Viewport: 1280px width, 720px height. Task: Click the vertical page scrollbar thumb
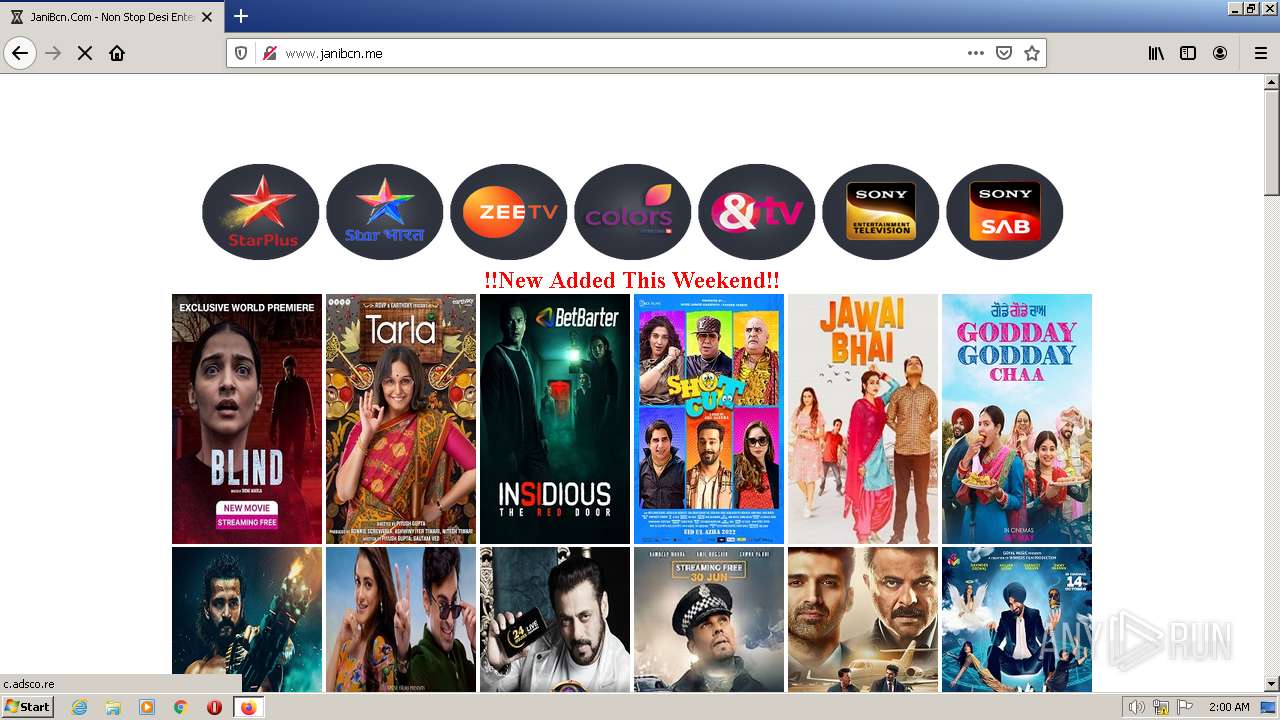click(1272, 143)
